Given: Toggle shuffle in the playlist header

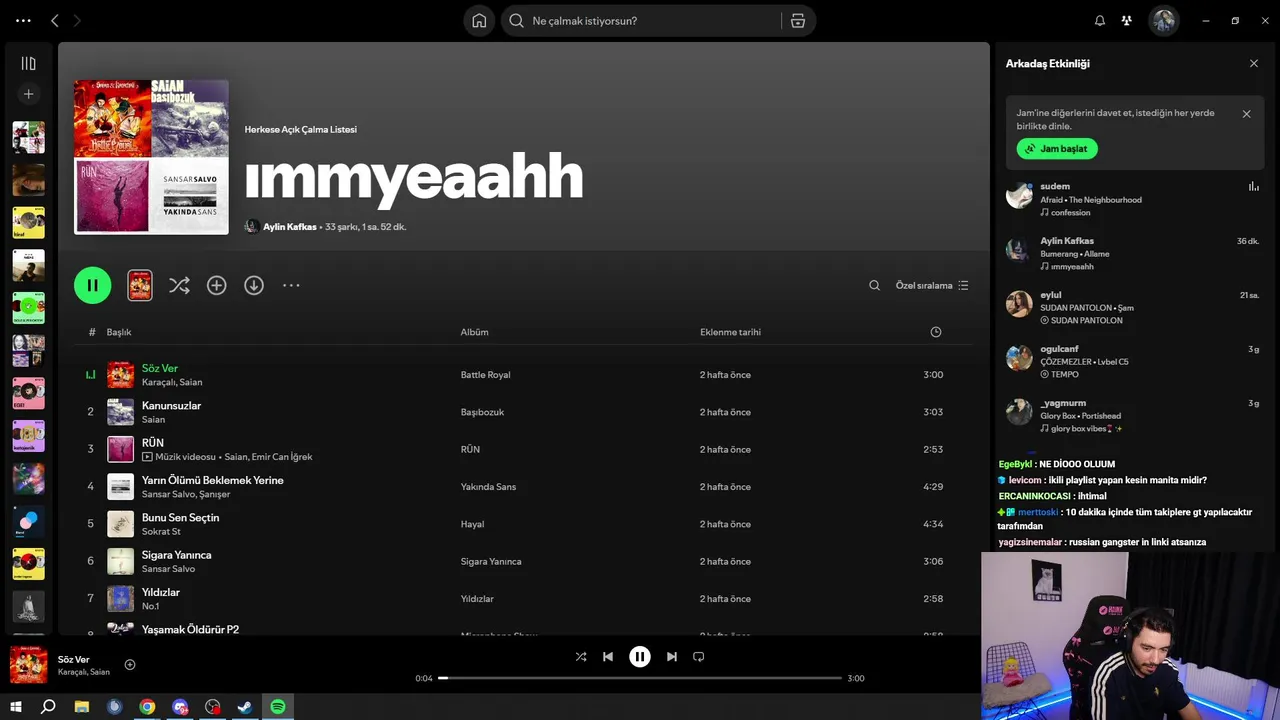Looking at the screenshot, I should coord(179,285).
